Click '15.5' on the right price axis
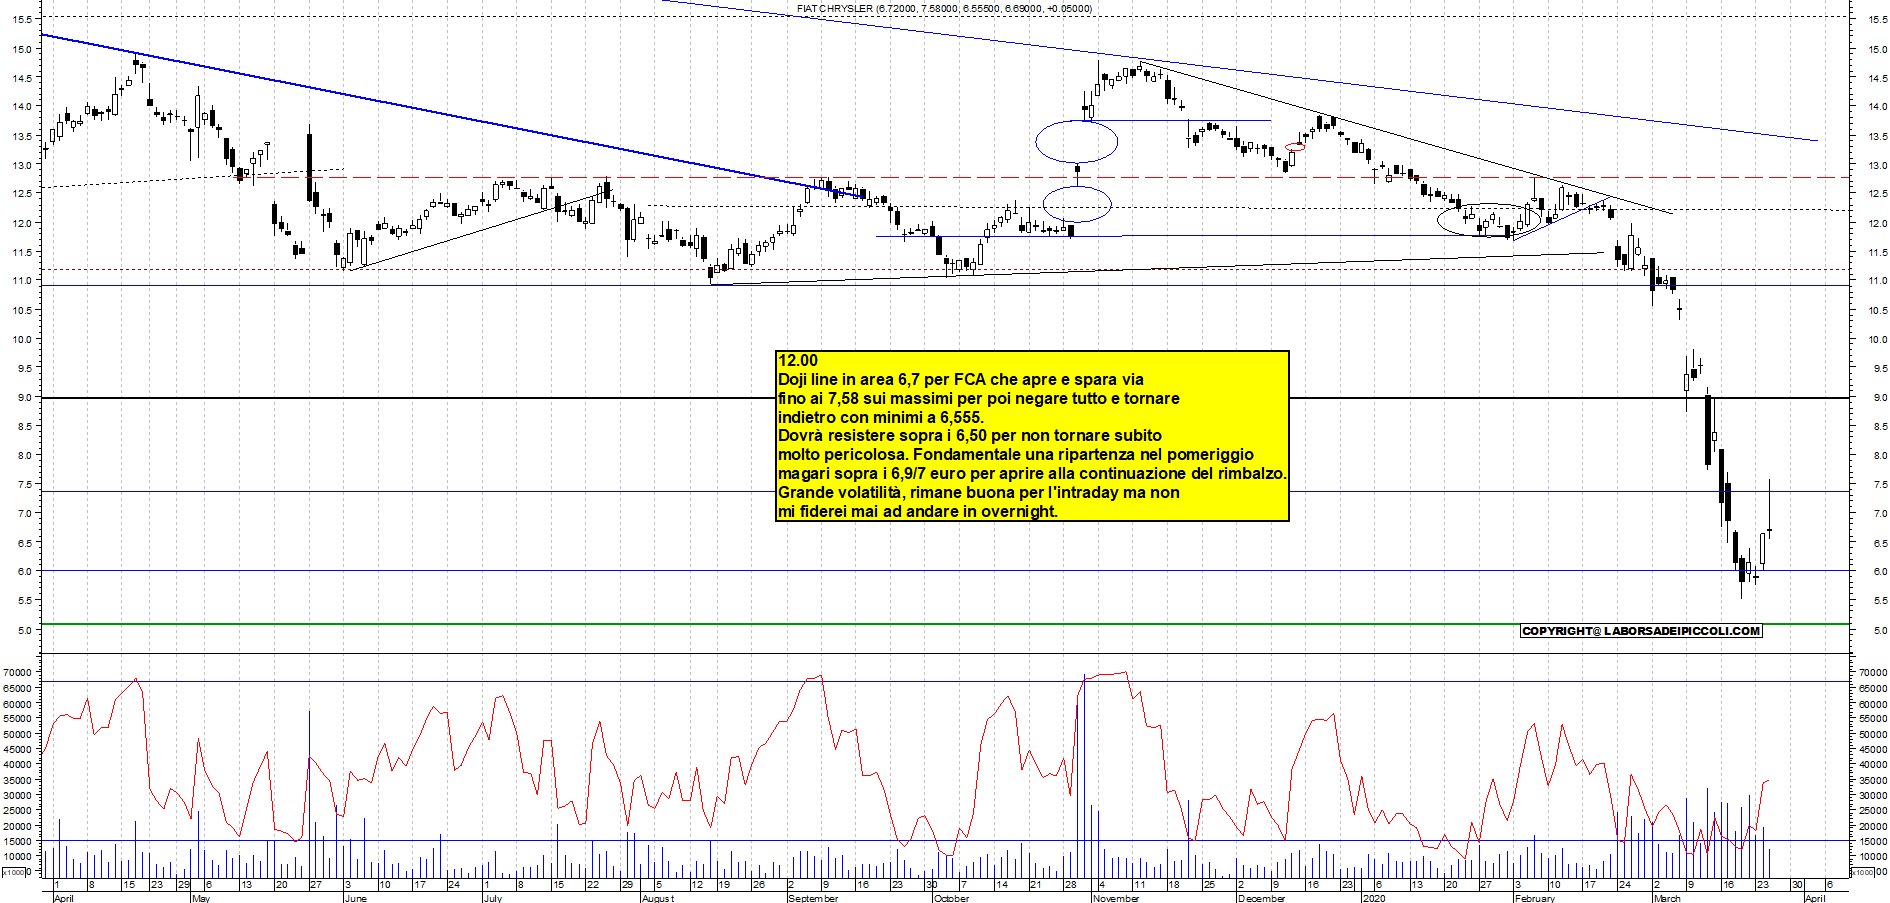1890x903 pixels. 1878,19
